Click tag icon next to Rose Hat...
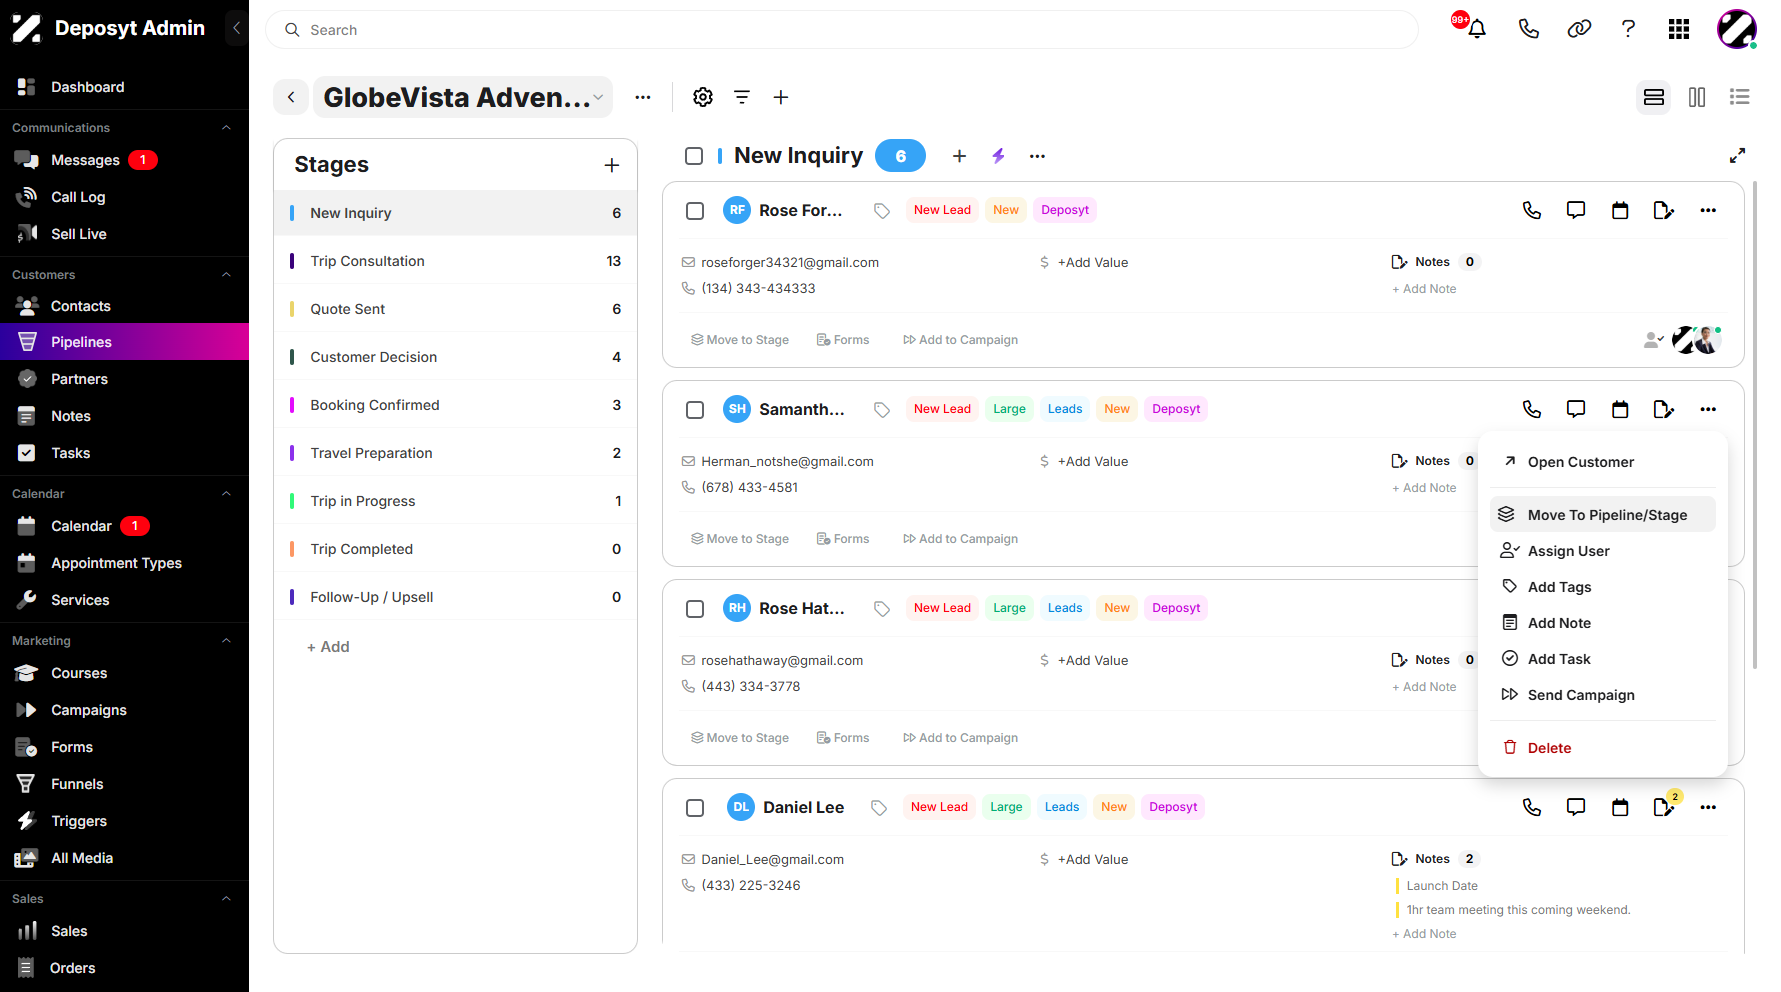This screenshot has width=1781, height=992. point(882,608)
